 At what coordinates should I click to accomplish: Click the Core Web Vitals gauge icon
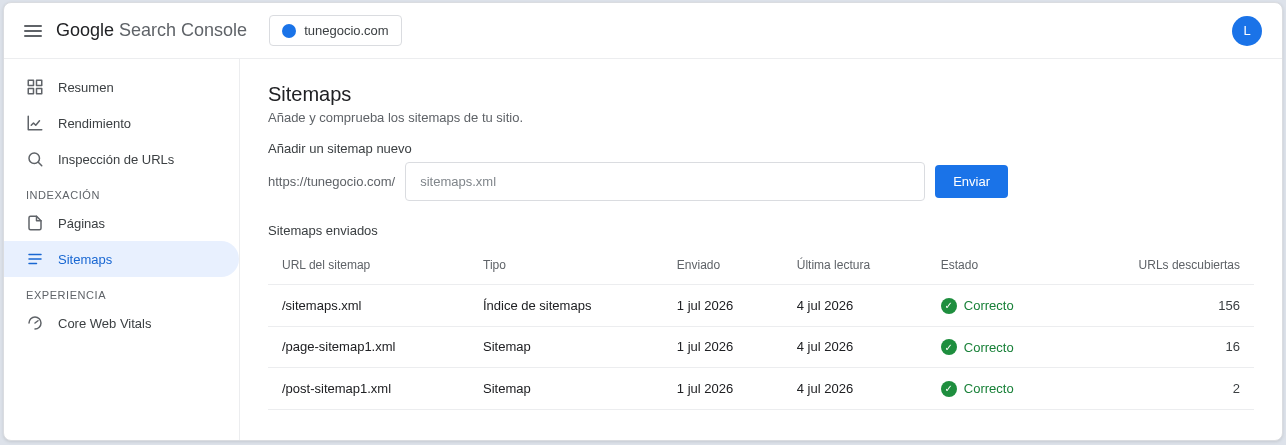tap(35, 323)
